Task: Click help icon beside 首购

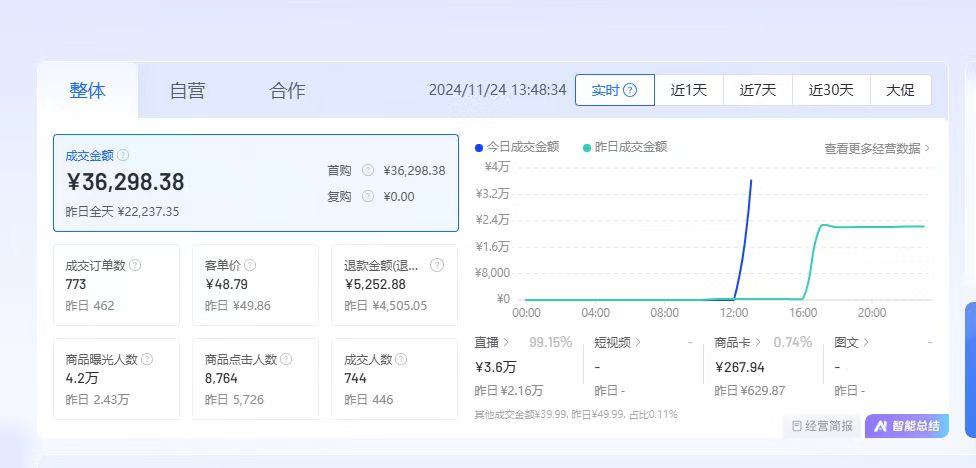Action: pos(368,170)
